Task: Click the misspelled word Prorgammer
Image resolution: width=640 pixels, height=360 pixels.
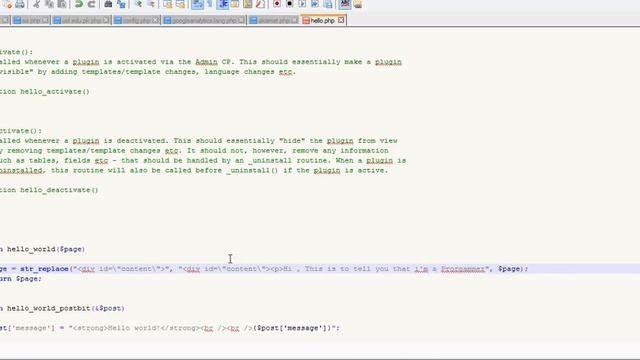Action: (x=463, y=269)
